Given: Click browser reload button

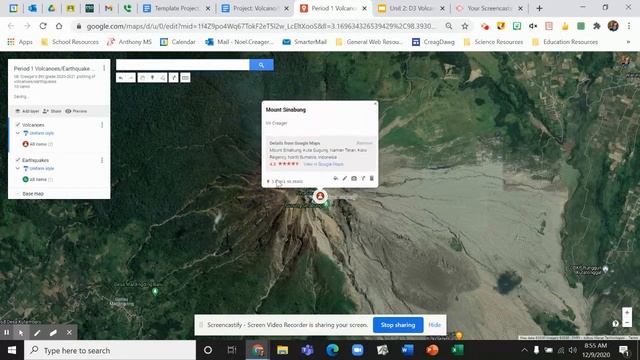Looking at the screenshot, I should click(43, 26).
